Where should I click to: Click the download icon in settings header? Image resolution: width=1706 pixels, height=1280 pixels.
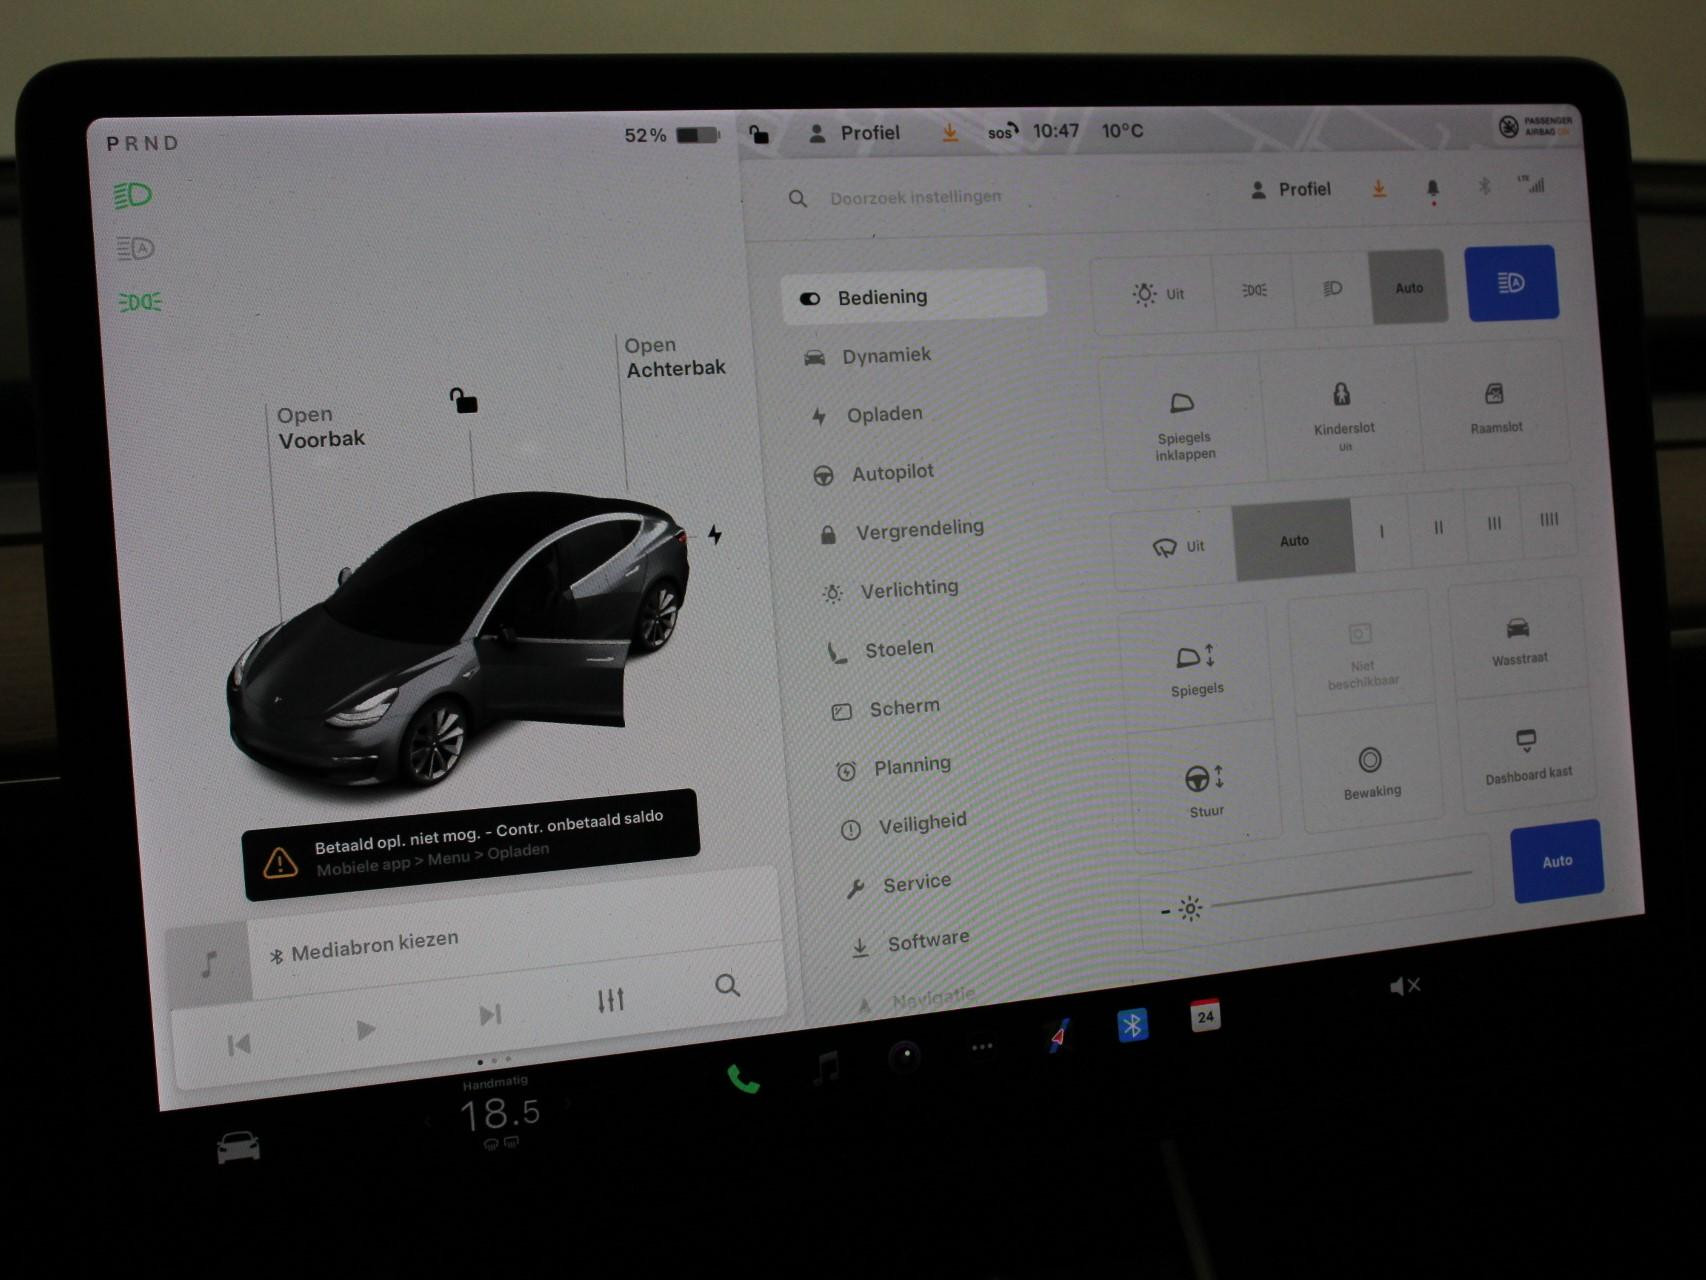point(1379,188)
